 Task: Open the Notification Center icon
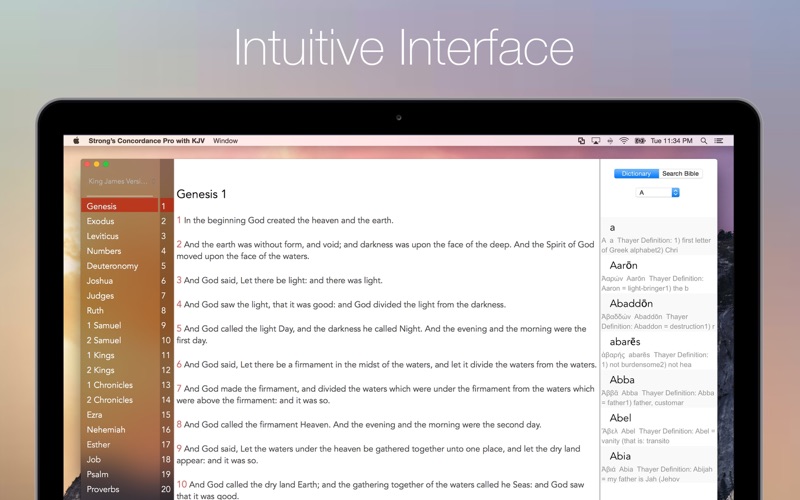719,141
